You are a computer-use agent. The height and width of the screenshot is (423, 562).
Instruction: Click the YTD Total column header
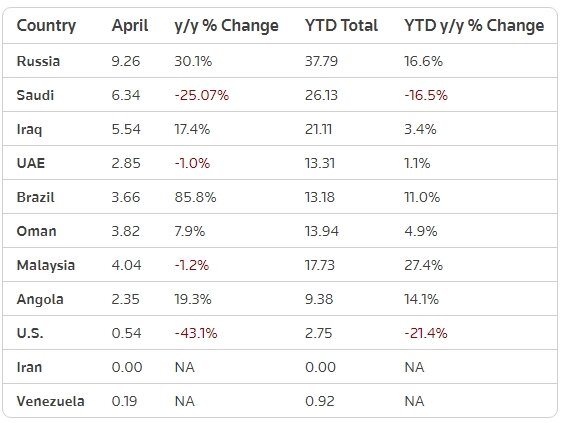coord(341,26)
